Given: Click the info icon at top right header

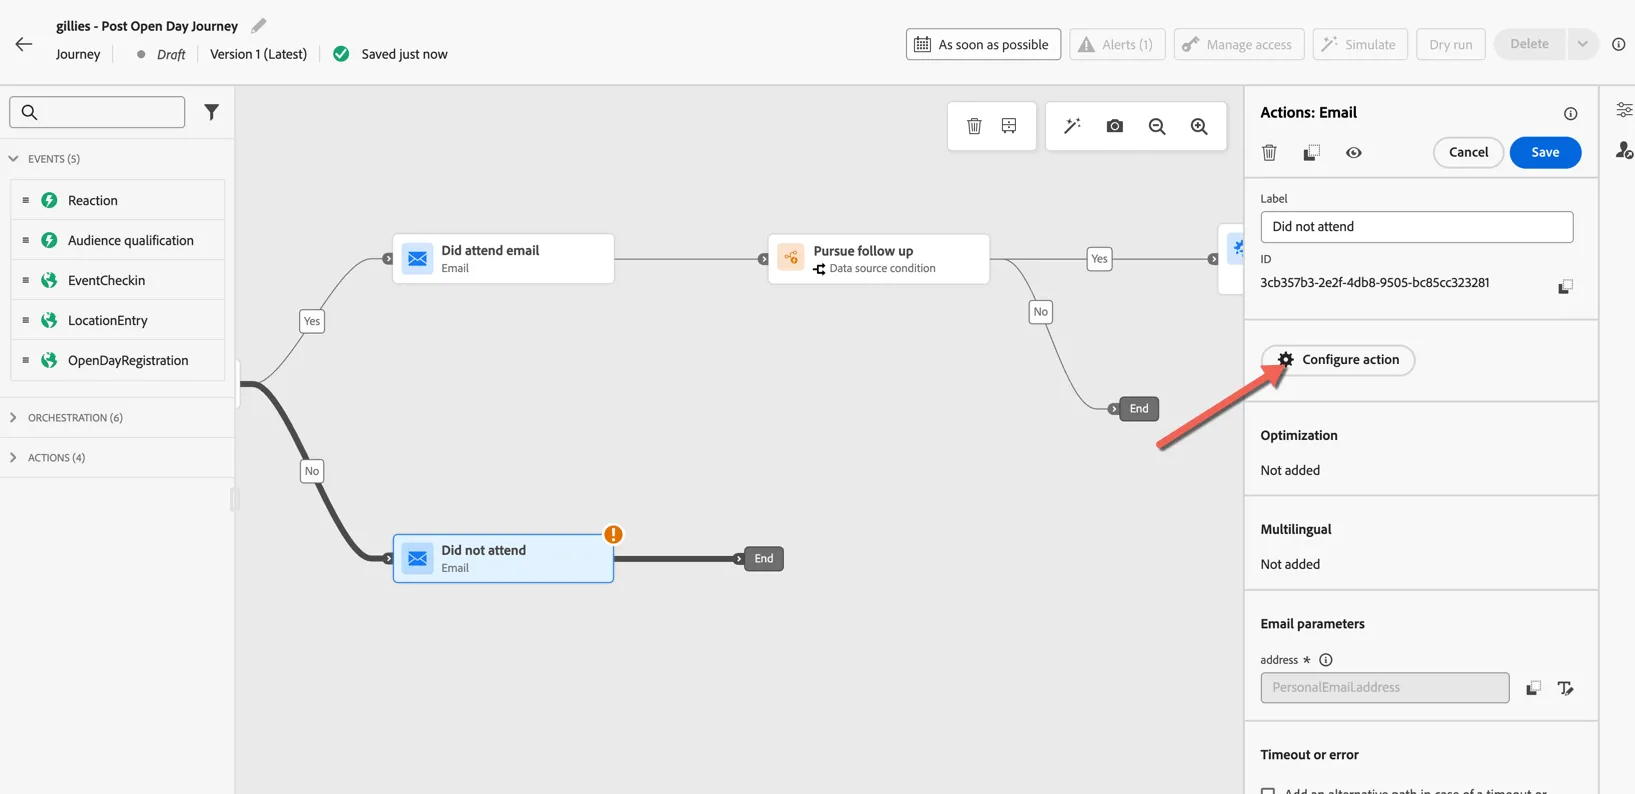Looking at the screenshot, I should [1618, 44].
